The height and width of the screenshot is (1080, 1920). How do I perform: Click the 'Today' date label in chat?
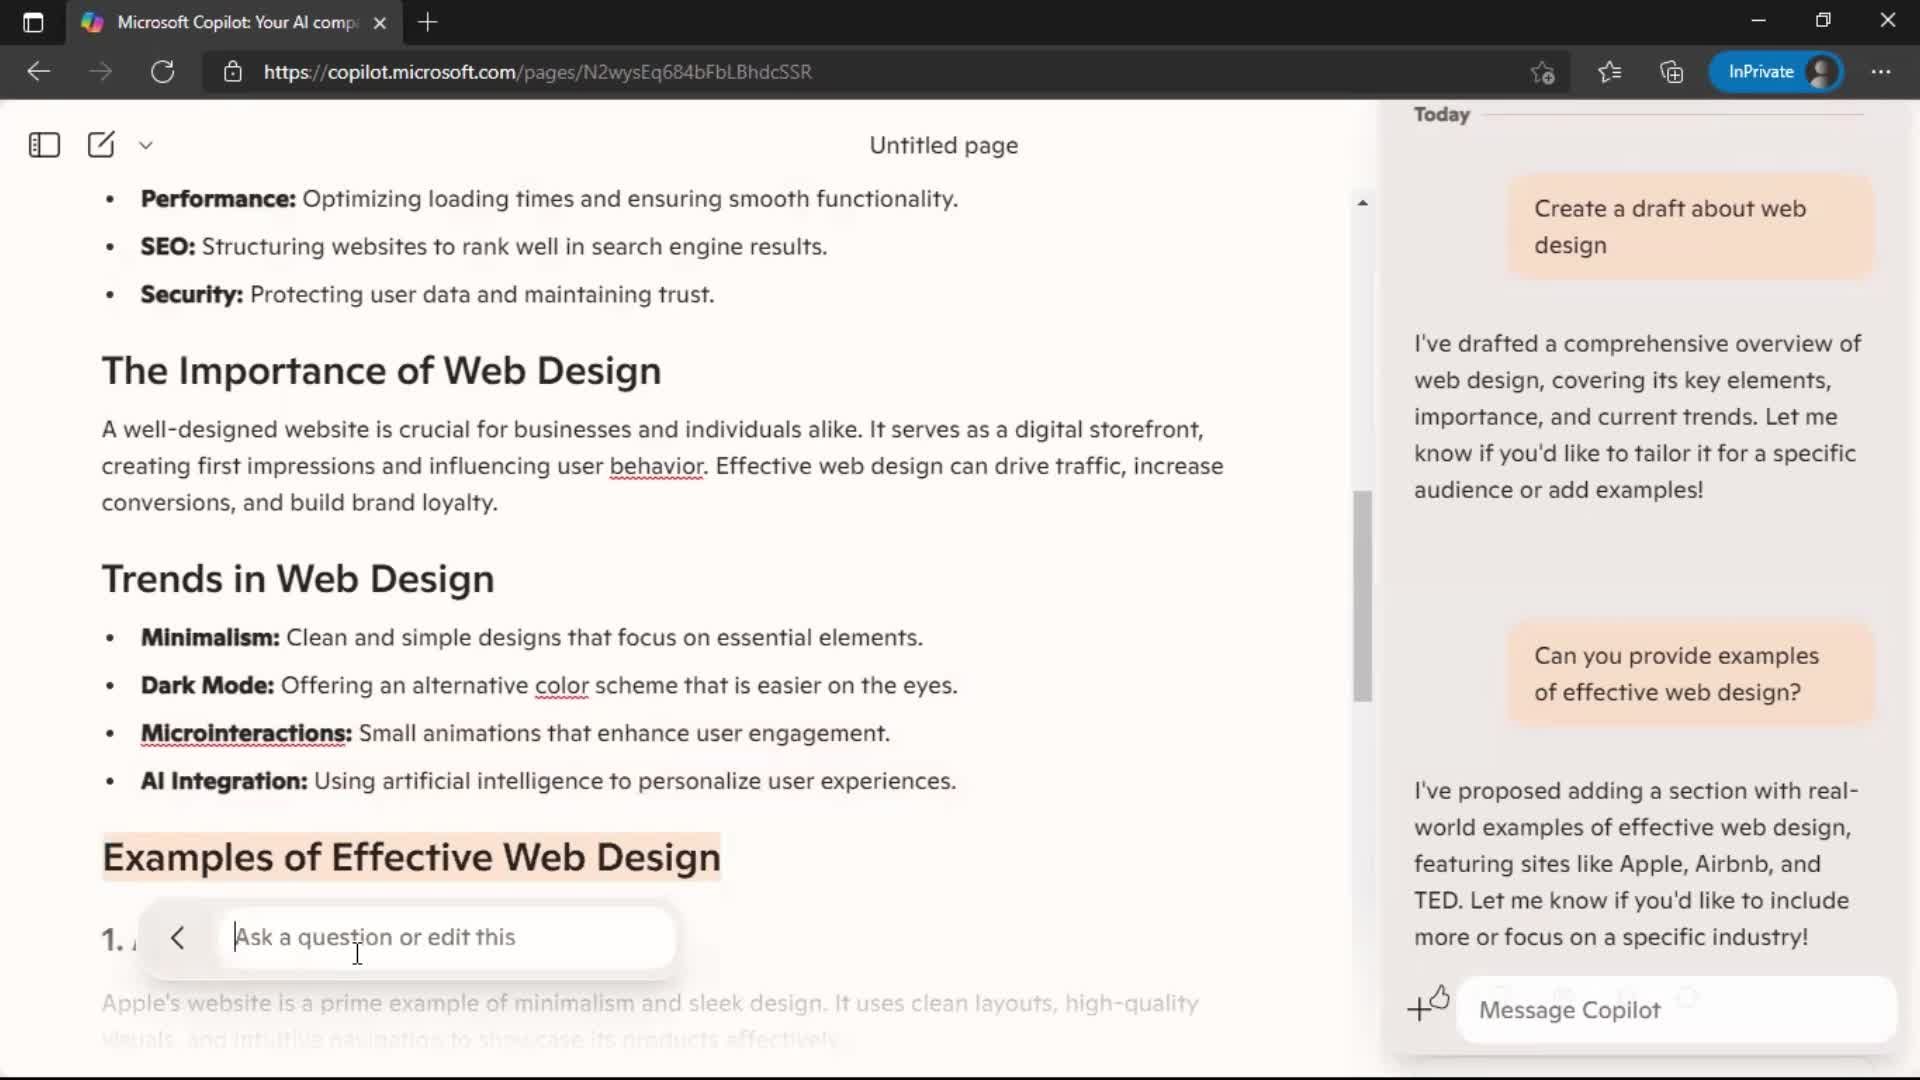[x=1441, y=115]
